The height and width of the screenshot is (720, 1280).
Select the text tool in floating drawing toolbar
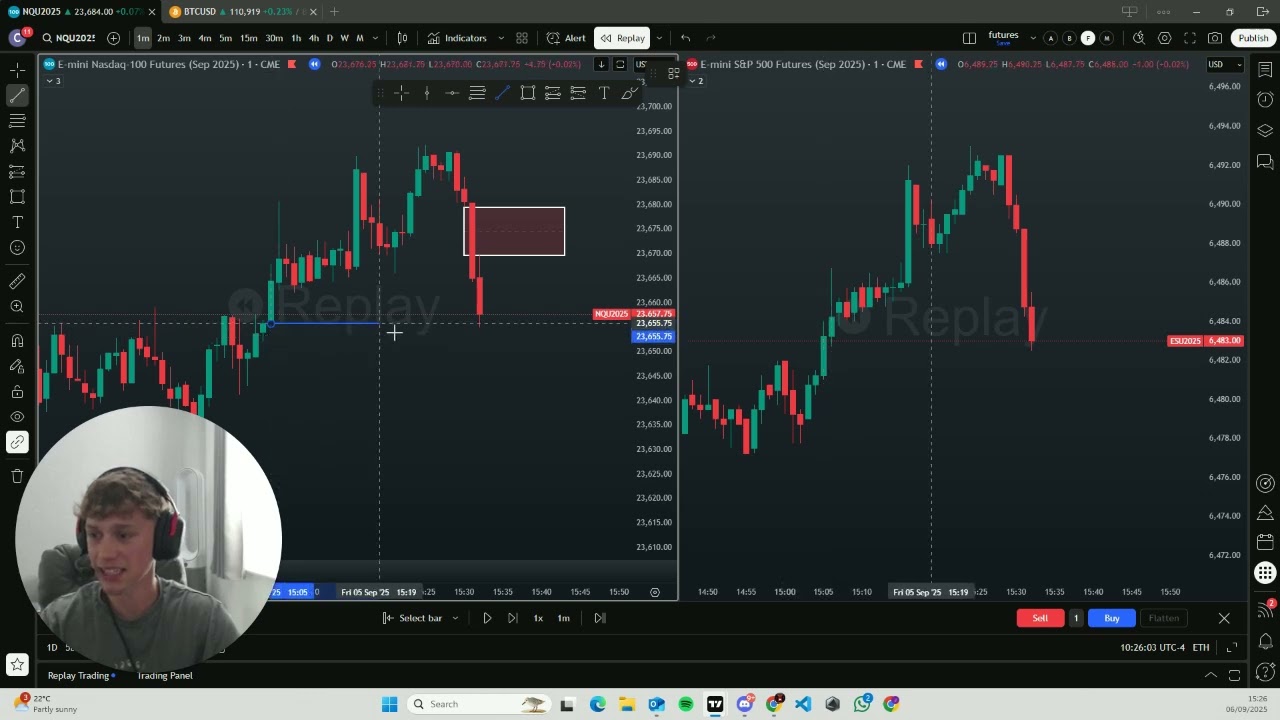point(604,93)
